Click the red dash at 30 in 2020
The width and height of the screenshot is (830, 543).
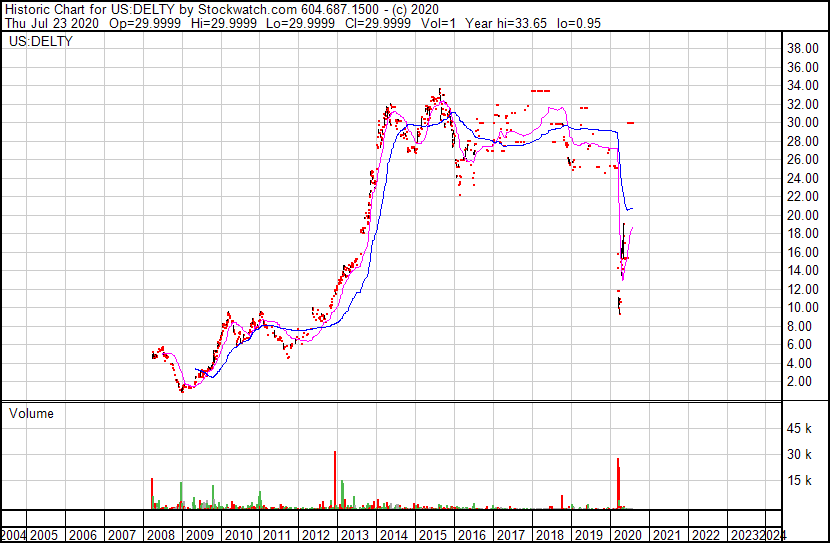(630, 123)
